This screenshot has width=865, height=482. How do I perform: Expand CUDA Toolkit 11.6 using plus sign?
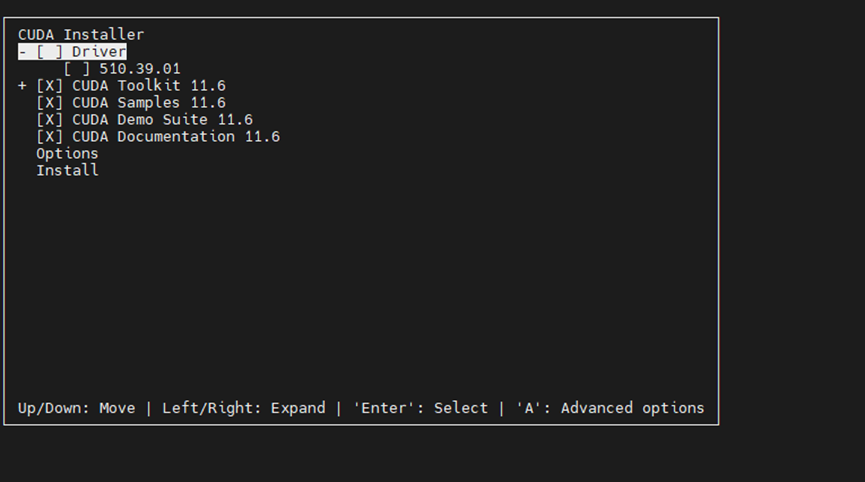click(x=22, y=86)
